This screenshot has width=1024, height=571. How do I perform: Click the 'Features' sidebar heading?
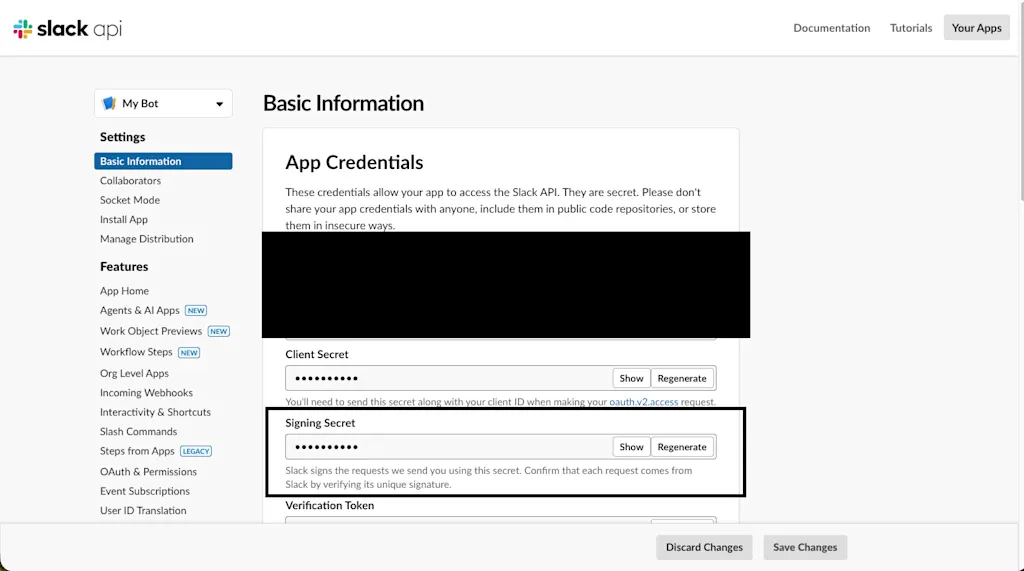[x=124, y=267]
